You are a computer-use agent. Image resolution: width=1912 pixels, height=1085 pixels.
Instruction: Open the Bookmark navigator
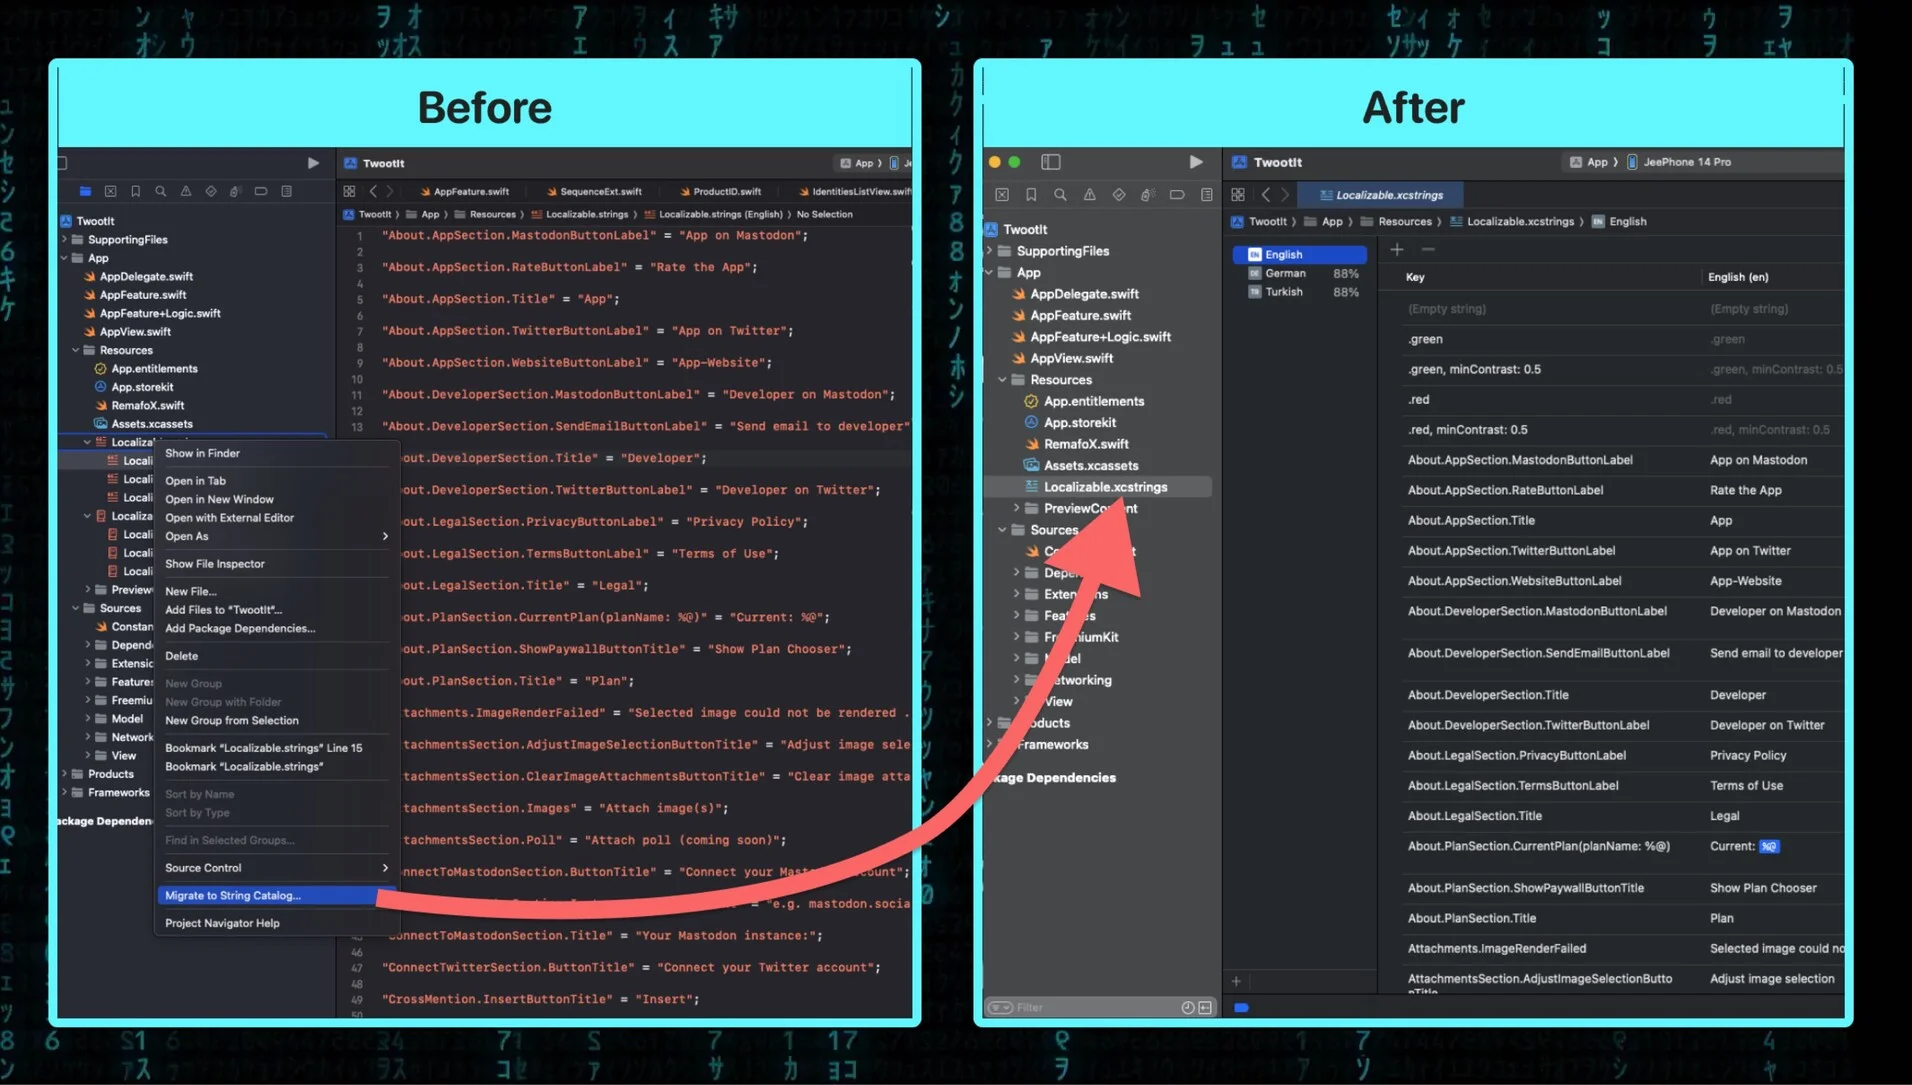pyautogui.click(x=136, y=191)
